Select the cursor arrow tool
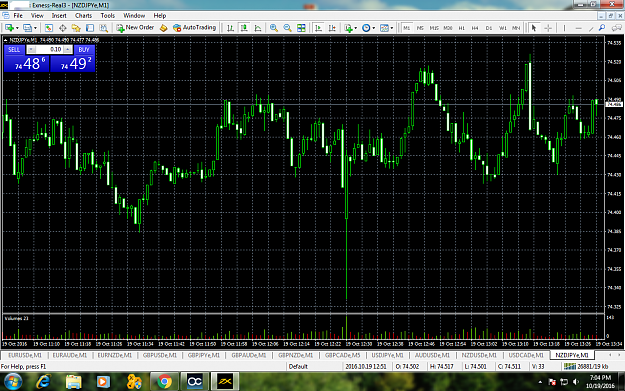Screen dimensions: 625x391 coord(534,28)
